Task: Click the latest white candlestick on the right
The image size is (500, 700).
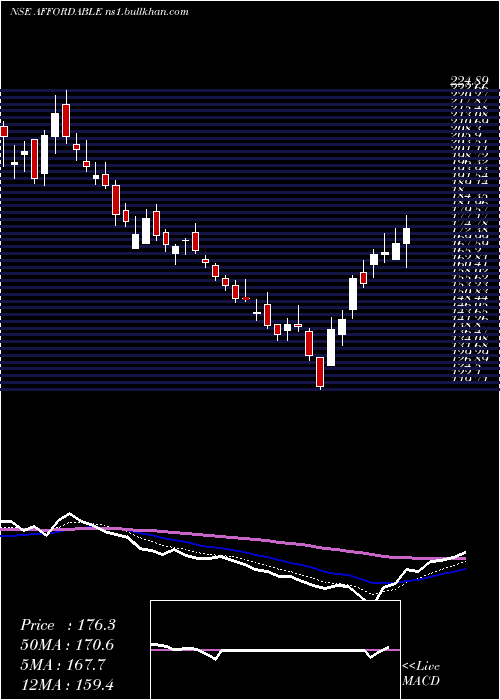Action: [x=406, y=242]
